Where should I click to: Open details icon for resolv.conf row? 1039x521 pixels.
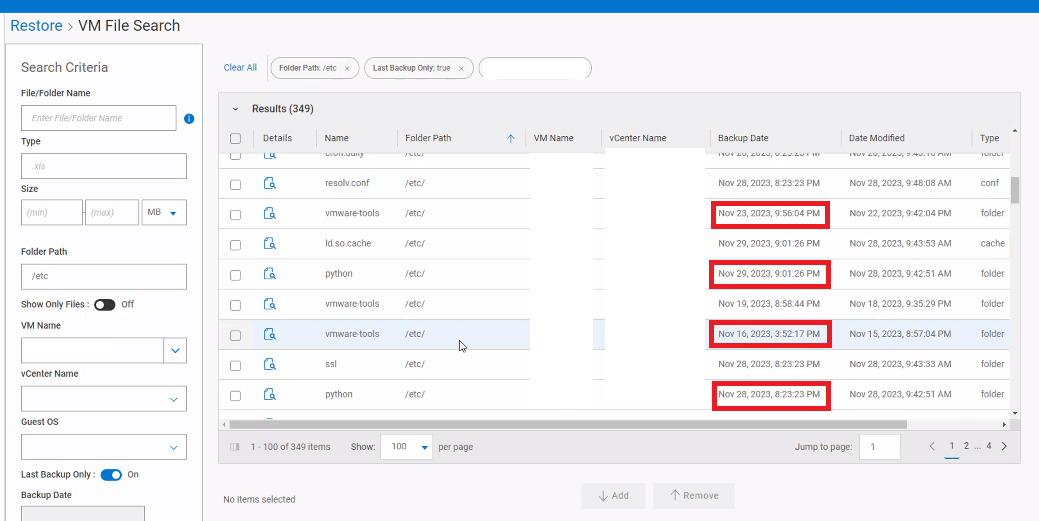tap(269, 184)
